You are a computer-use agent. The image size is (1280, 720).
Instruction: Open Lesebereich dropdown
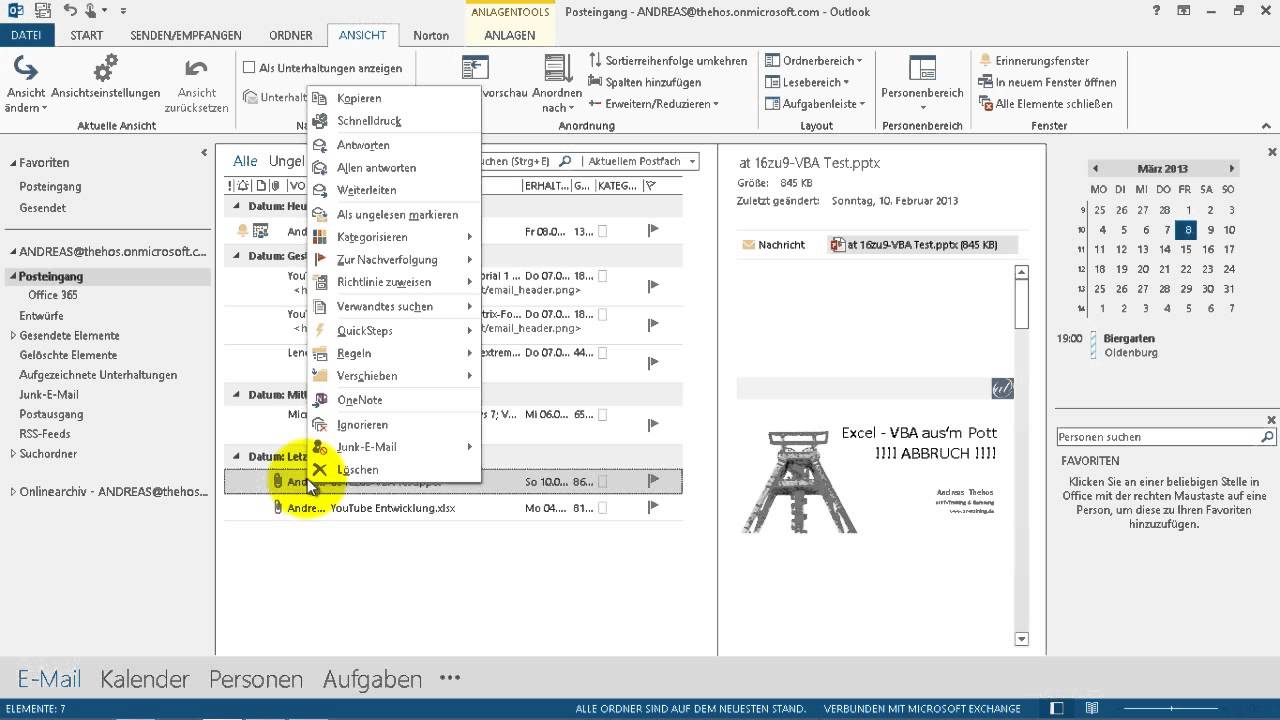coord(808,82)
